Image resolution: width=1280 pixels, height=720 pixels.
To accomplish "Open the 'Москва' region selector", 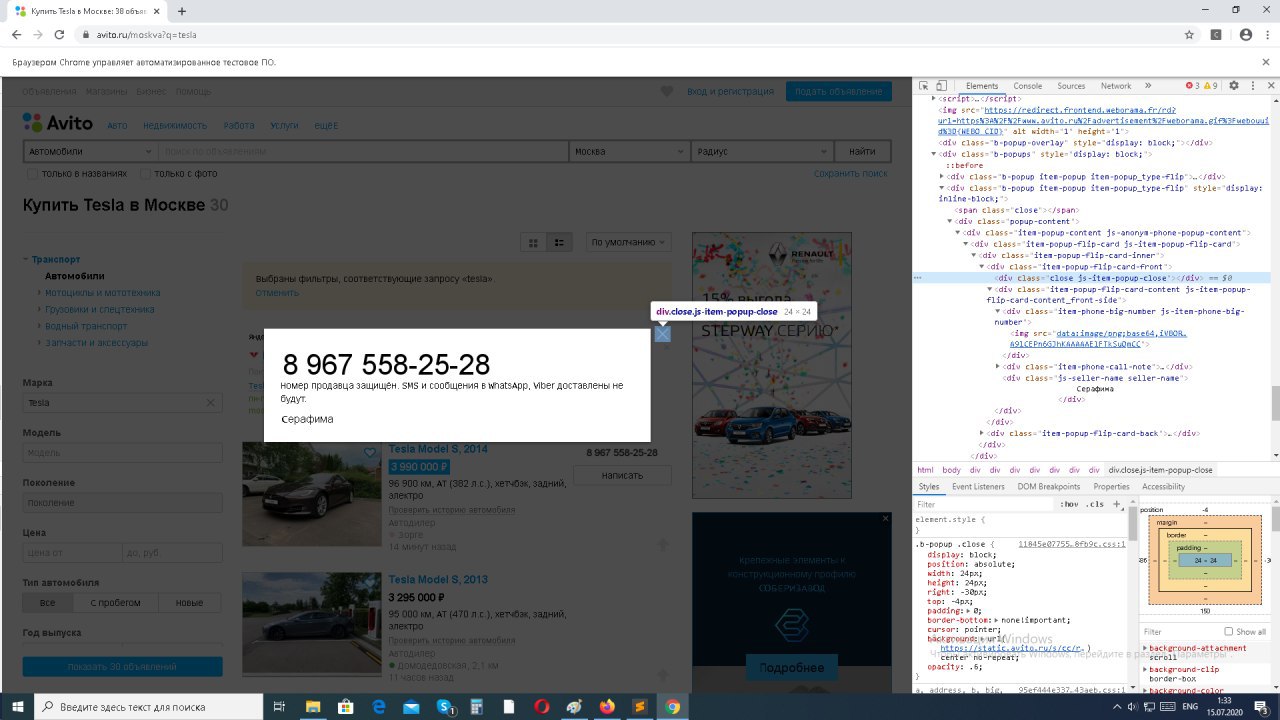I will tap(629, 151).
